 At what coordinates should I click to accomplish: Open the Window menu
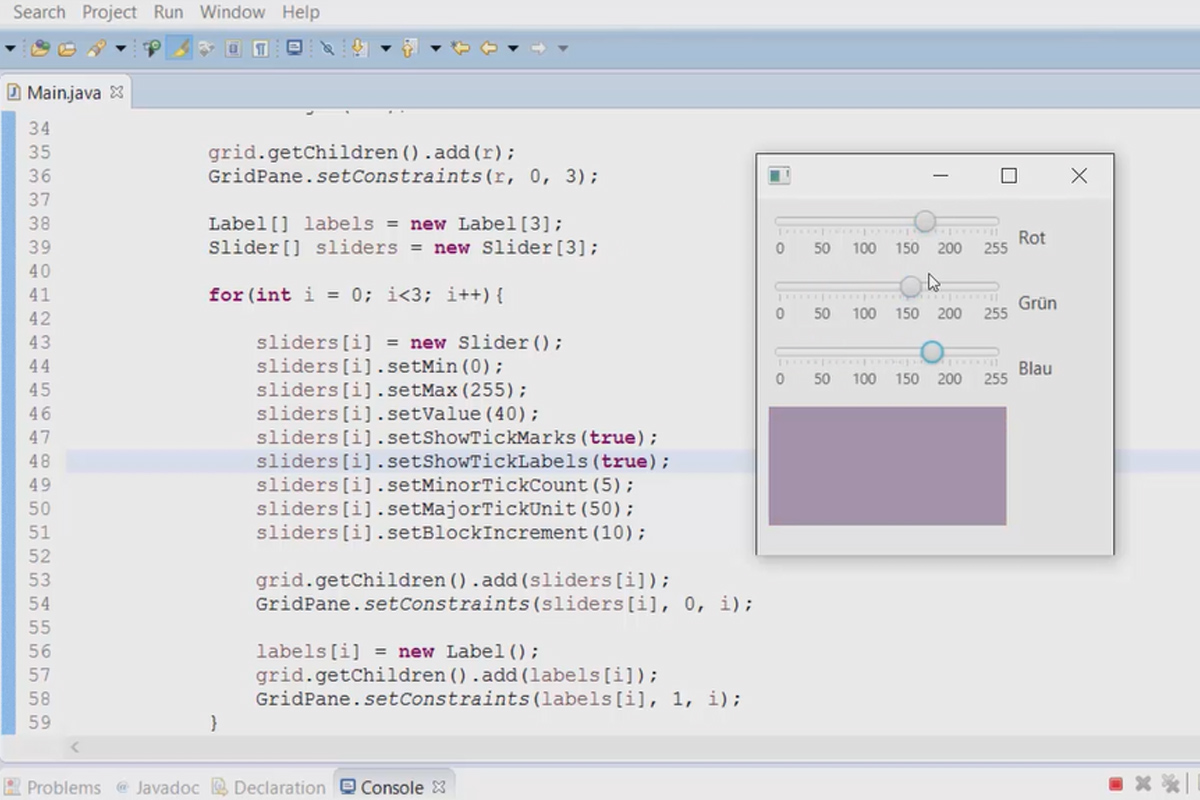click(232, 12)
